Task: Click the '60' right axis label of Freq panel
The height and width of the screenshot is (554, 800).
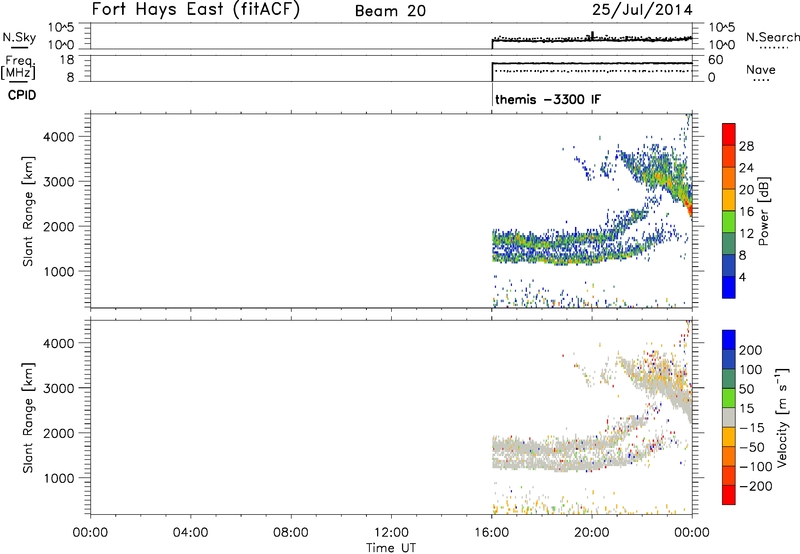Action: pyautogui.click(x=716, y=60)
